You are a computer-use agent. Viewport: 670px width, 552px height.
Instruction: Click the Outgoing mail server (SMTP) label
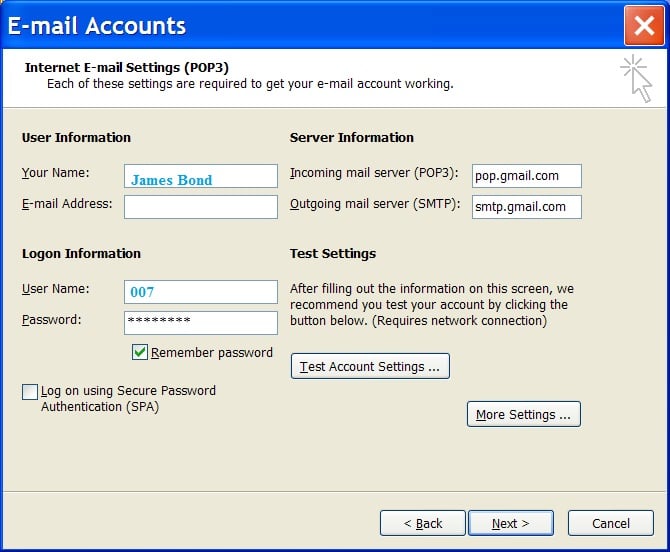coord(375,204)
